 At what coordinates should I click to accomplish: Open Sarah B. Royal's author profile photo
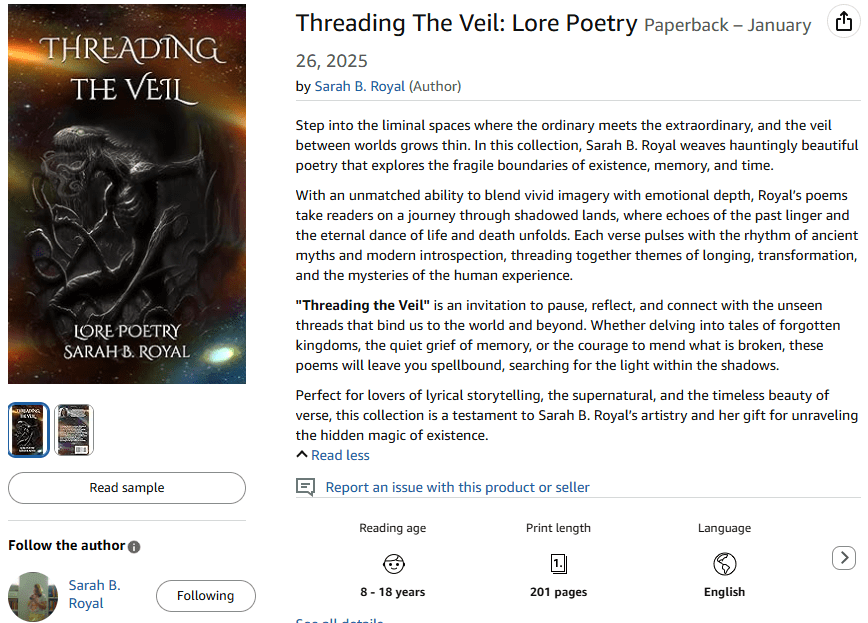(32, 596)
